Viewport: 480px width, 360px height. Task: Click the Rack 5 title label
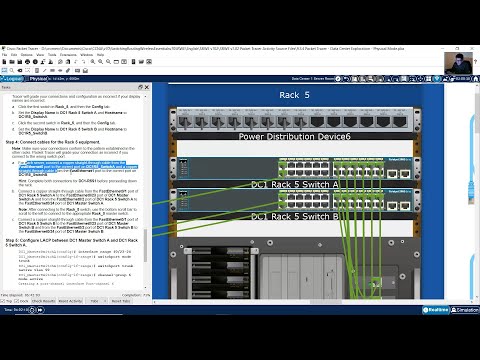(x=294, y=95)
